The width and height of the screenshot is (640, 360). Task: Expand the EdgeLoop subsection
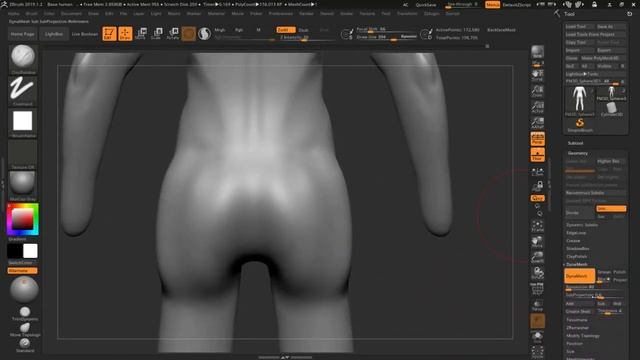(x=576, y=233)
